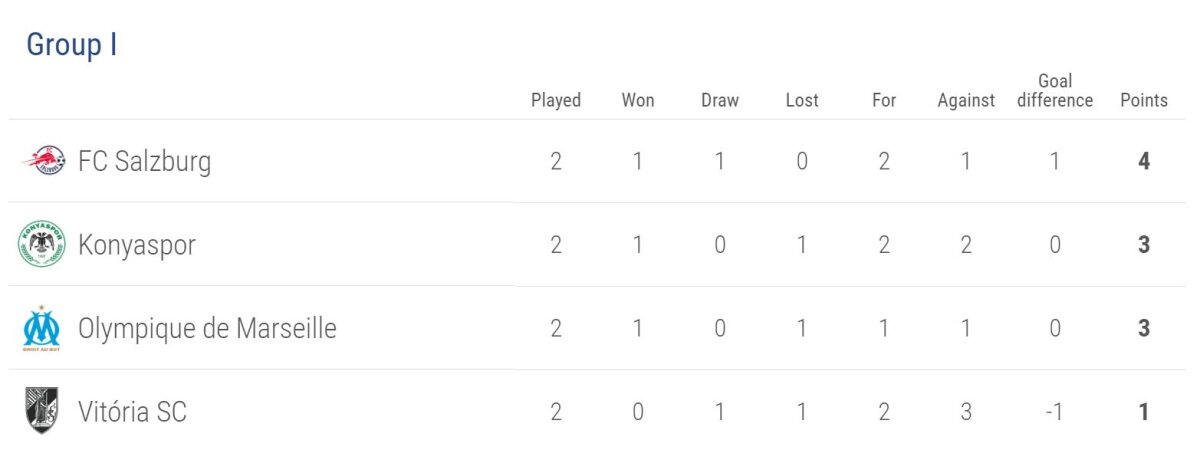
Task: Click the Lost column header
Action: (802, 100)
